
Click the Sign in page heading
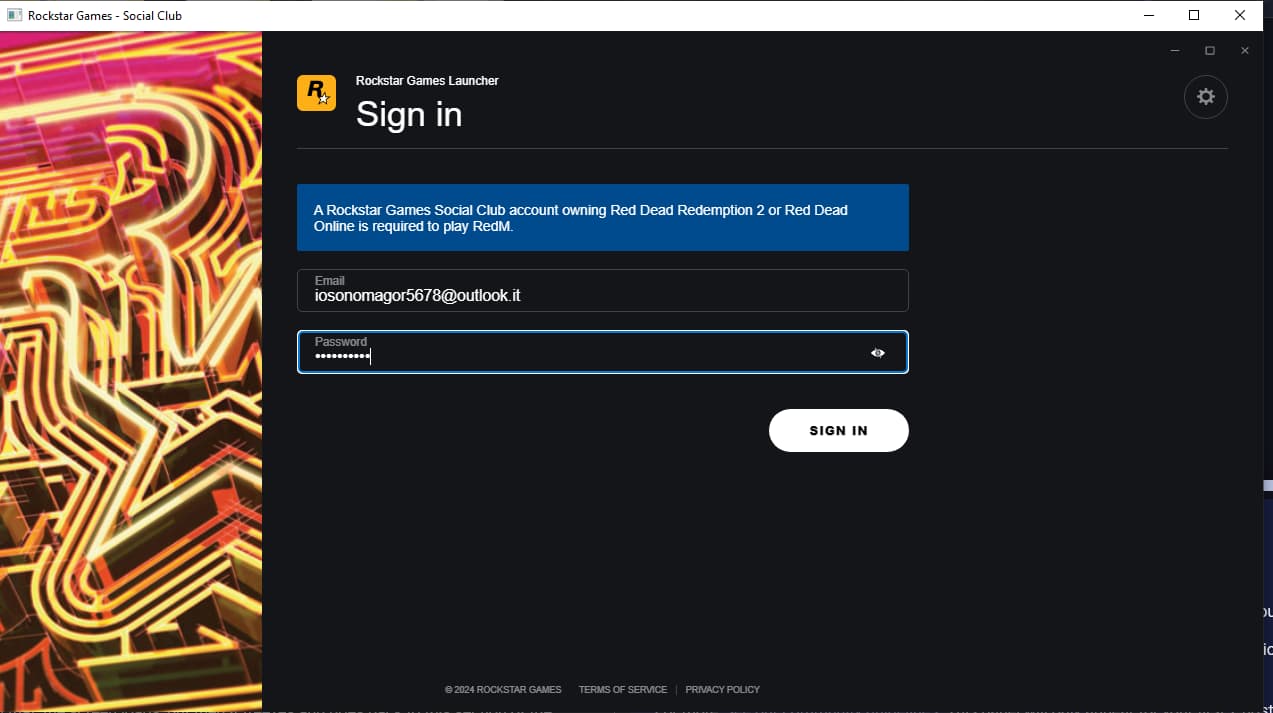pyautogui.click(x=408, y=114)
